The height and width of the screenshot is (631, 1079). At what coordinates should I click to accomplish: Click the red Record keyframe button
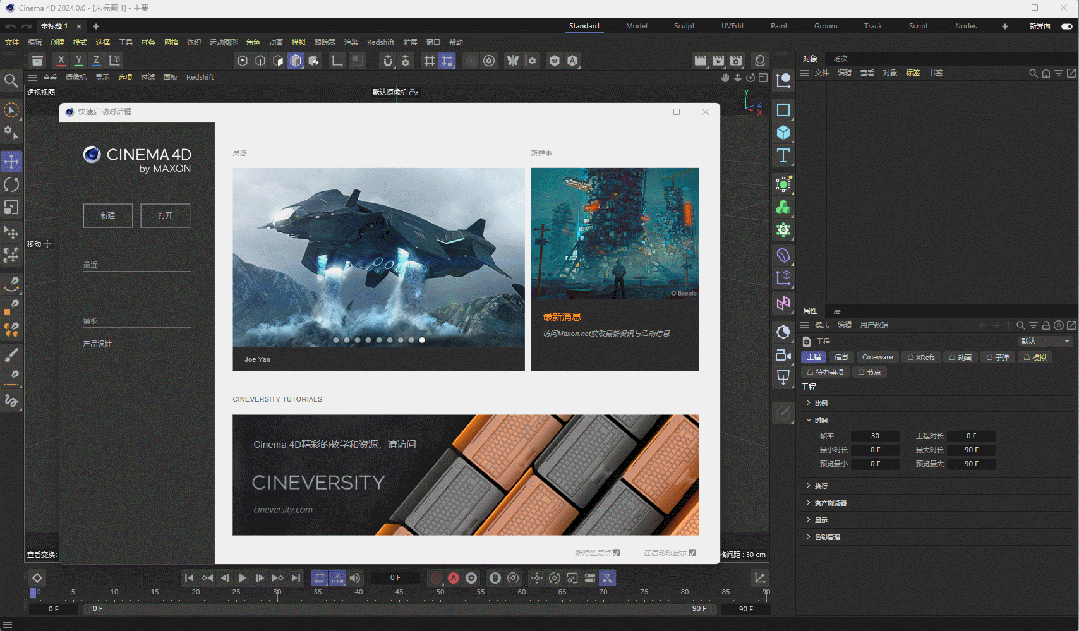coord(436,578)
